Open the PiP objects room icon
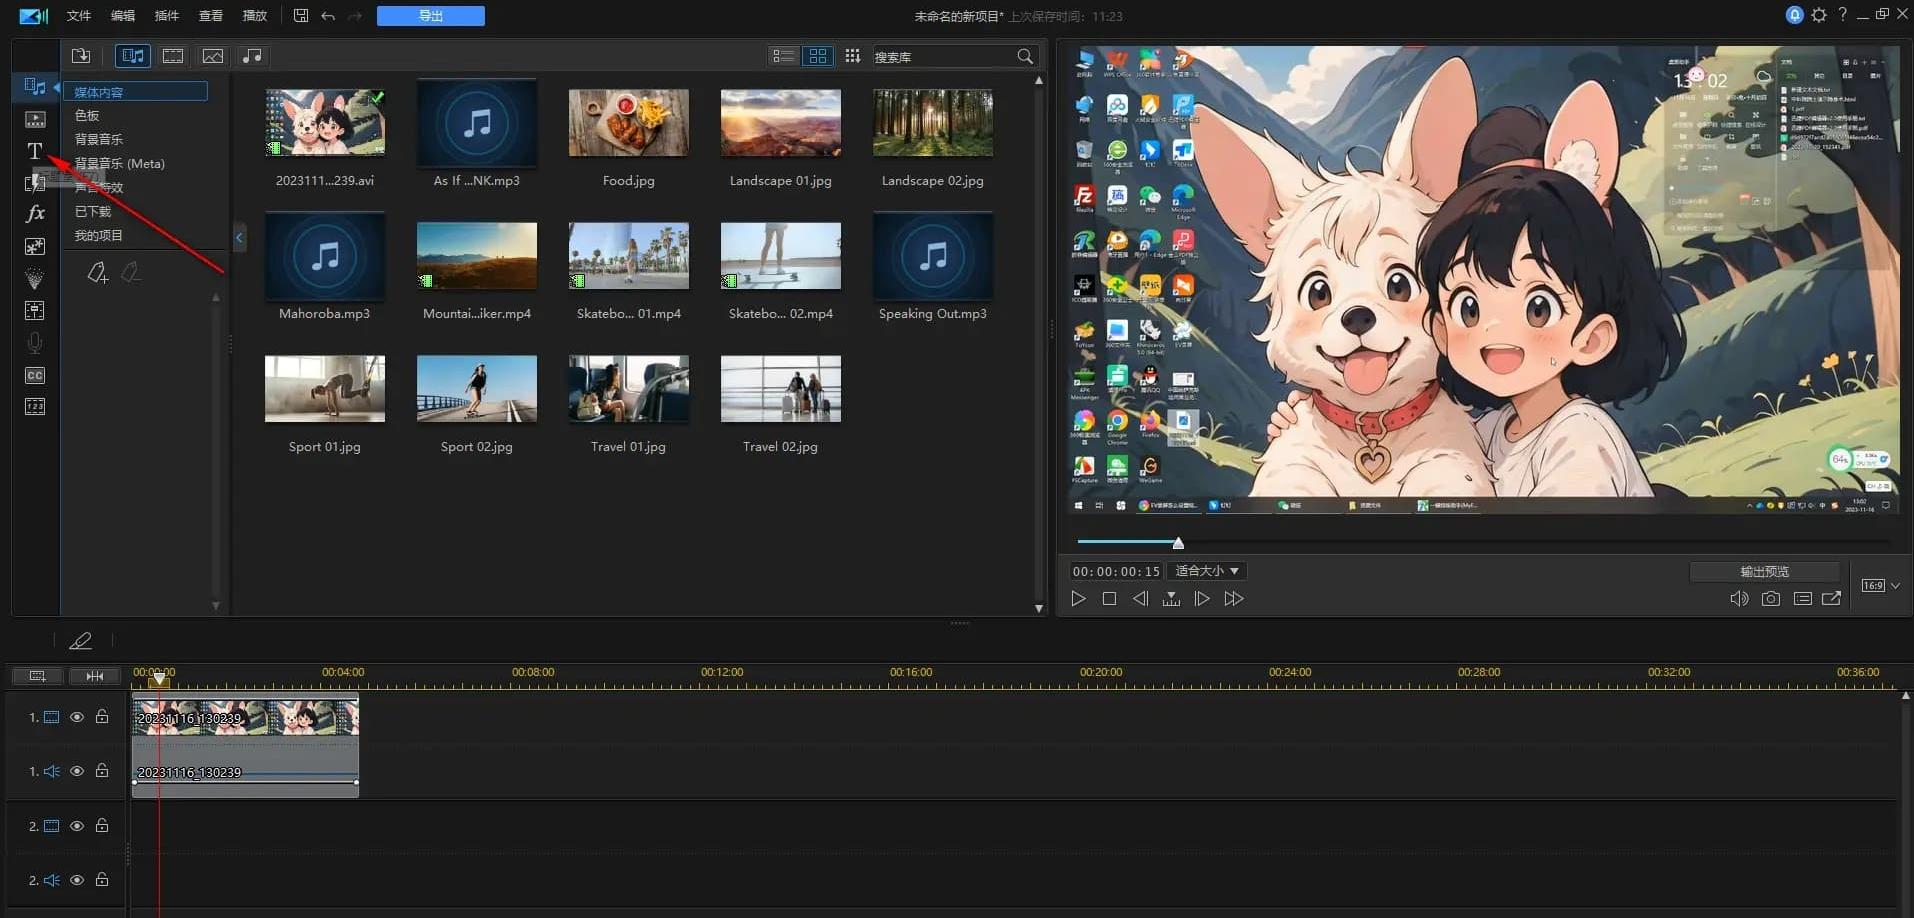The image size is (1914, 918). click(x=35, y=246)
